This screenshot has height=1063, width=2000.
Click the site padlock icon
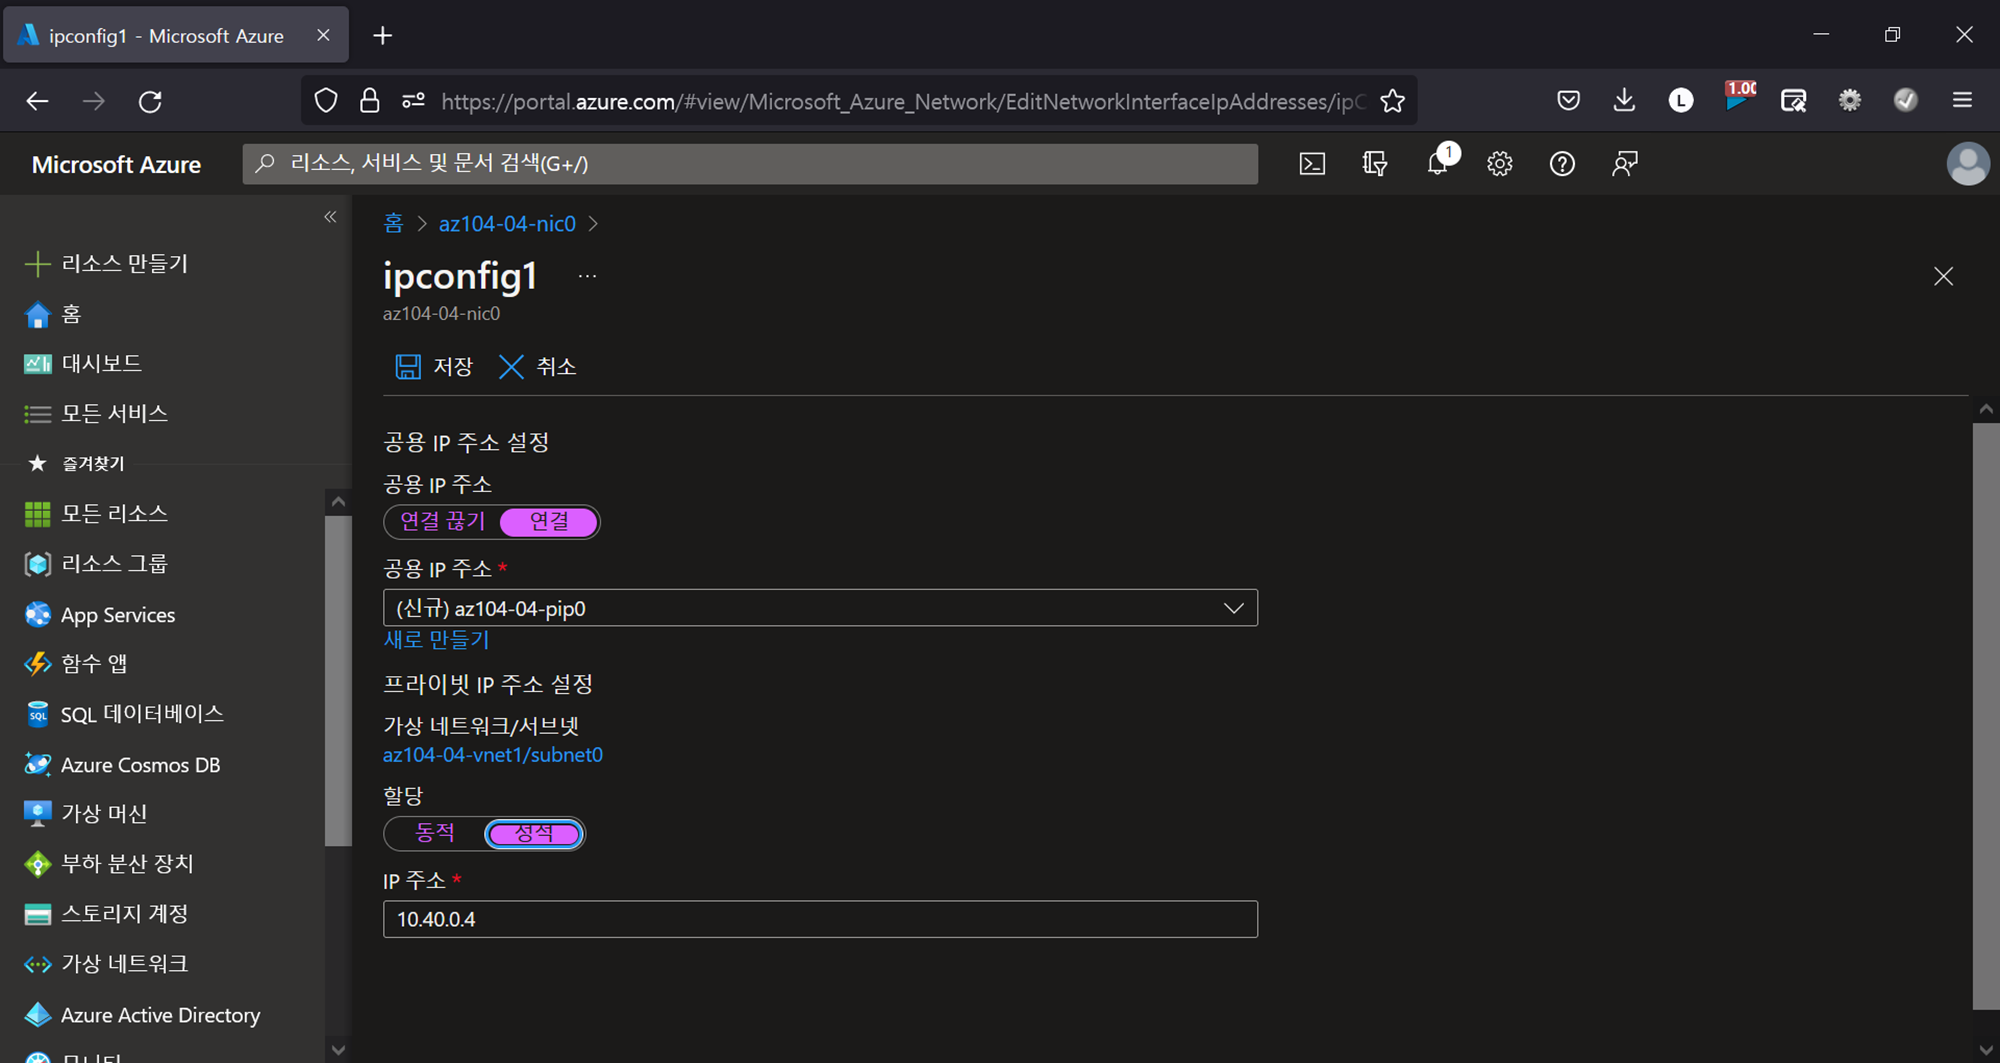[x=370, y=101]
